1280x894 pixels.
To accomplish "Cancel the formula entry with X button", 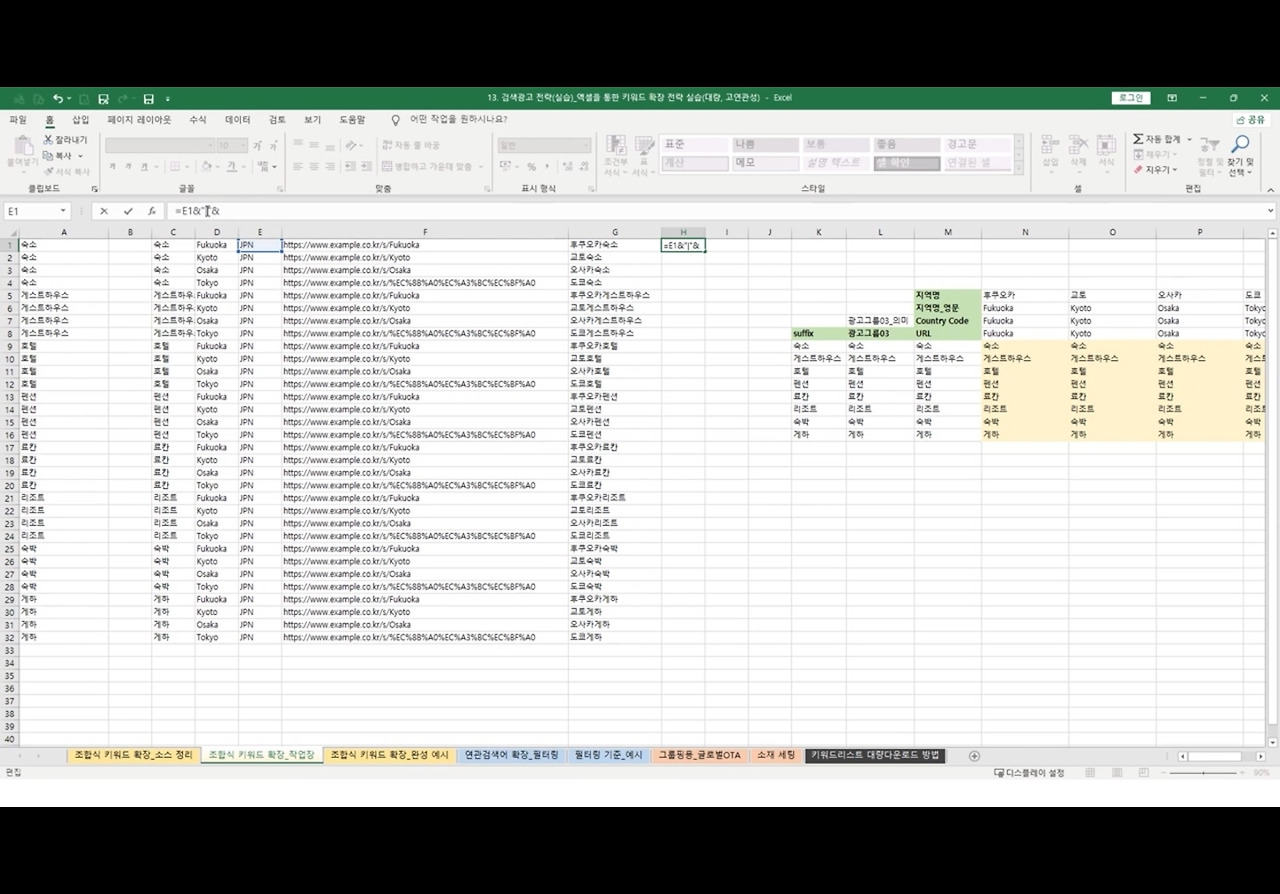I will tap(104, 212).
